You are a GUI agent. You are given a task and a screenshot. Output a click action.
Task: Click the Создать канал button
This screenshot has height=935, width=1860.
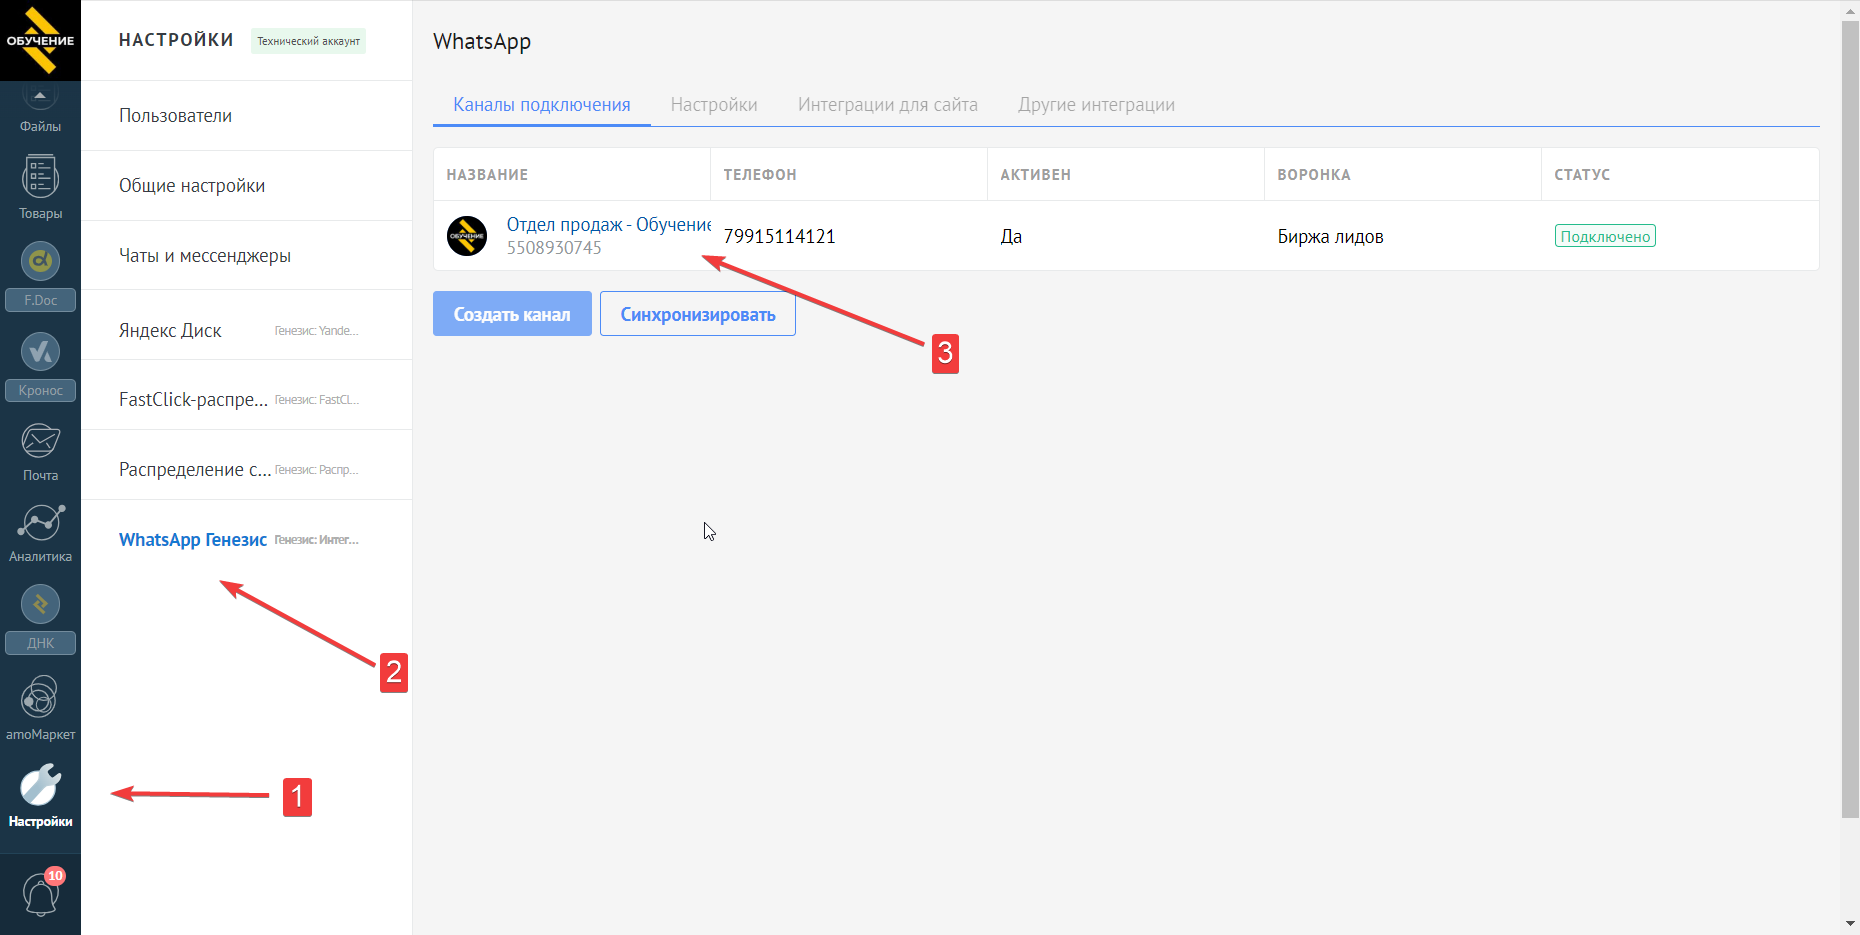(x=512, y=314)
